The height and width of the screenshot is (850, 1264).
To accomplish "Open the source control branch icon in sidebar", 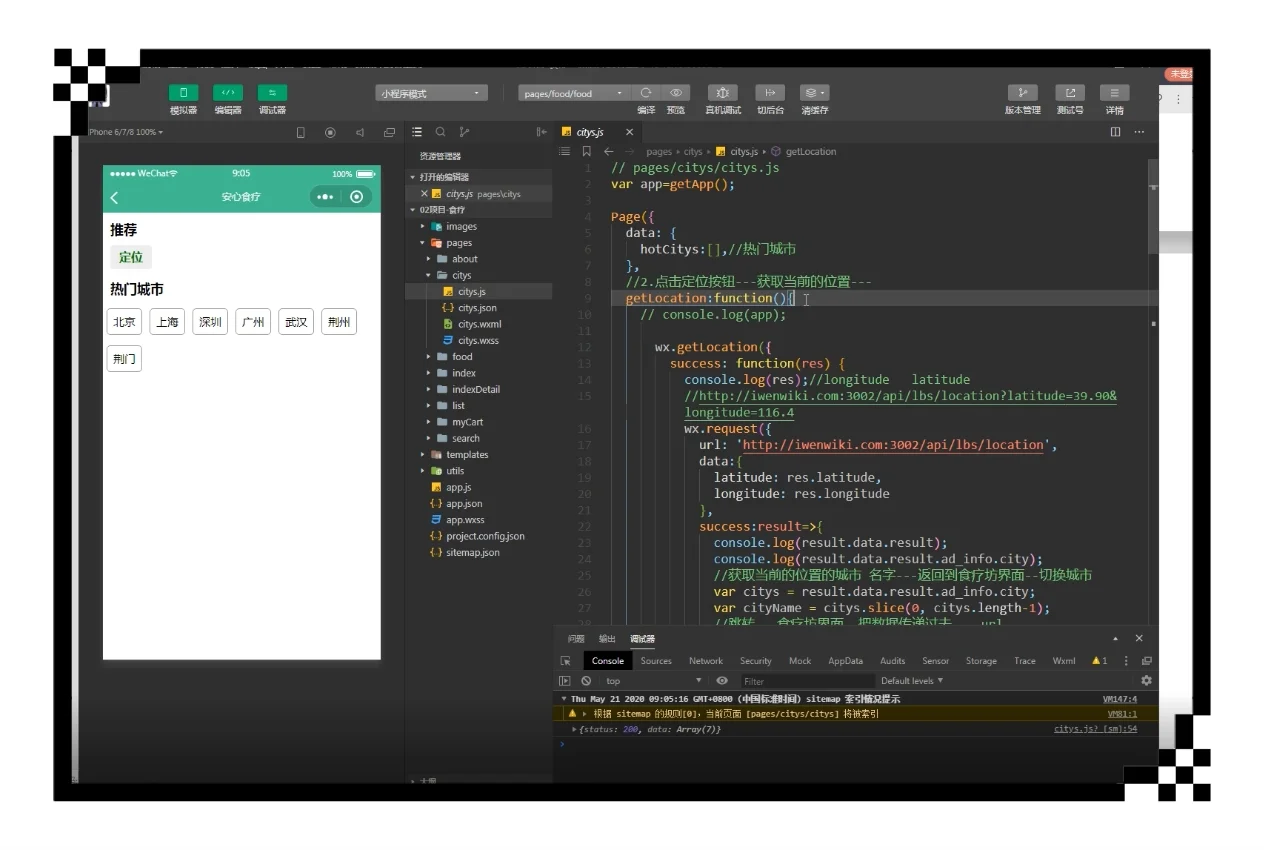I will 464,132.
